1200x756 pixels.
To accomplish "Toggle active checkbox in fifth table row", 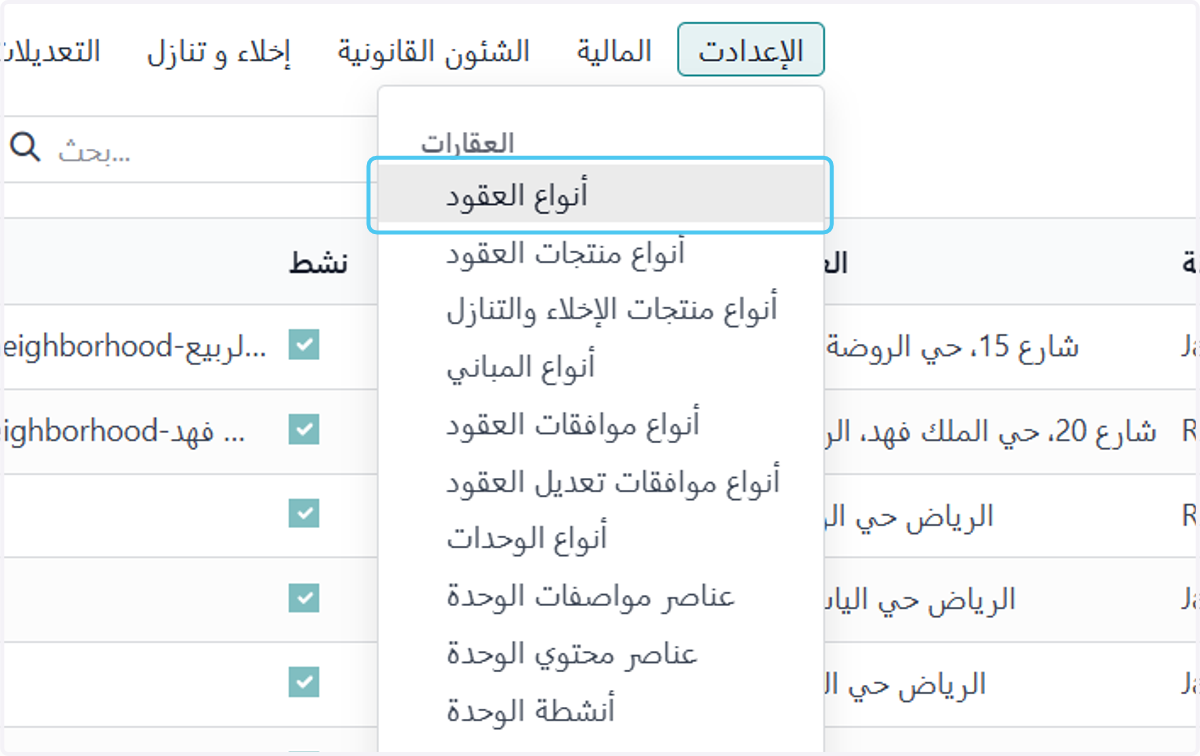I will pyautogui.click(x=304, y=681).
